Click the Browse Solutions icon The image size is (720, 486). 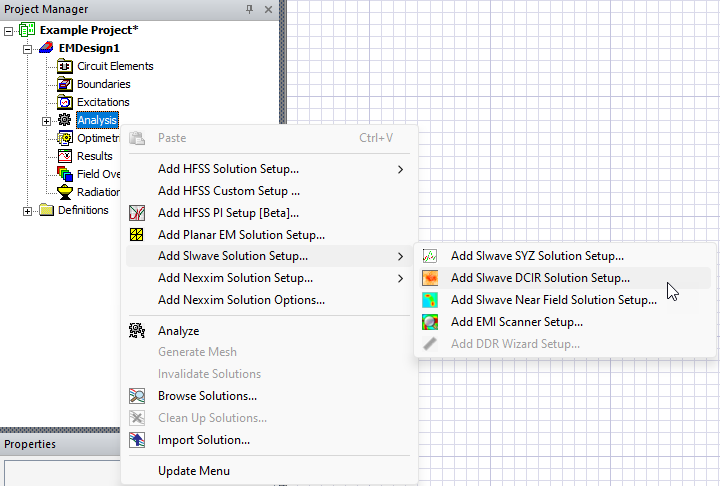[137, 396]
